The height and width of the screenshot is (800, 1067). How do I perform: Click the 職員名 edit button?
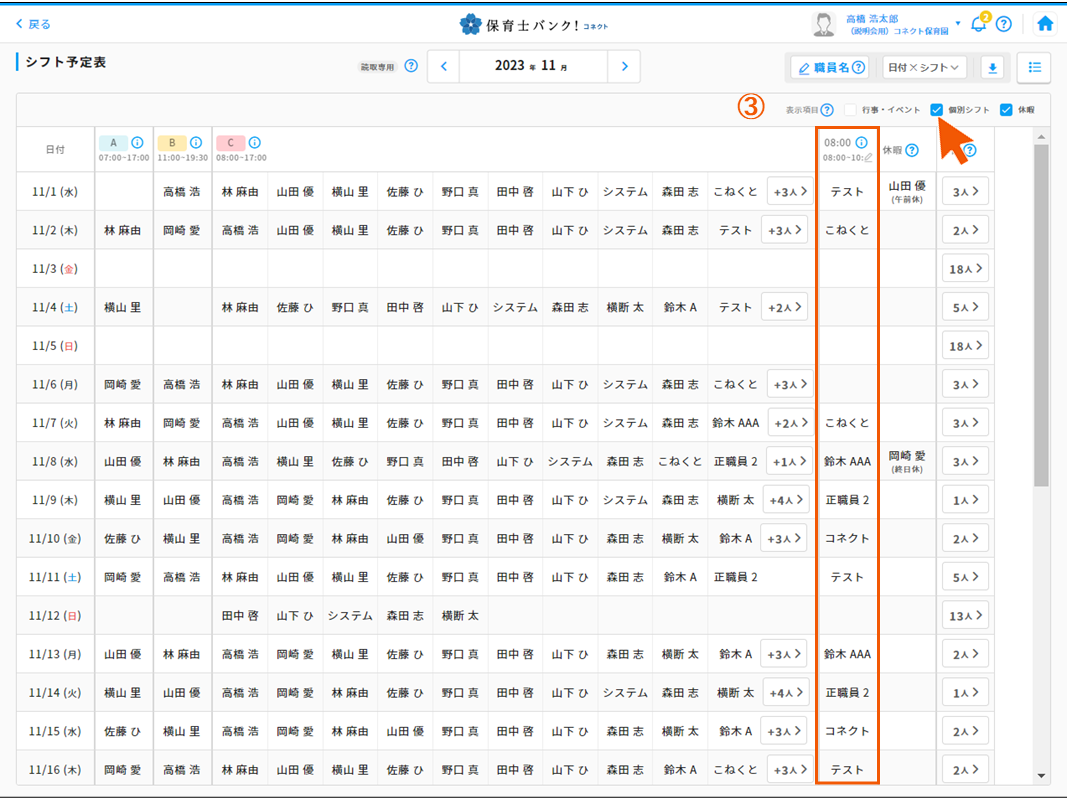[830, 67]
